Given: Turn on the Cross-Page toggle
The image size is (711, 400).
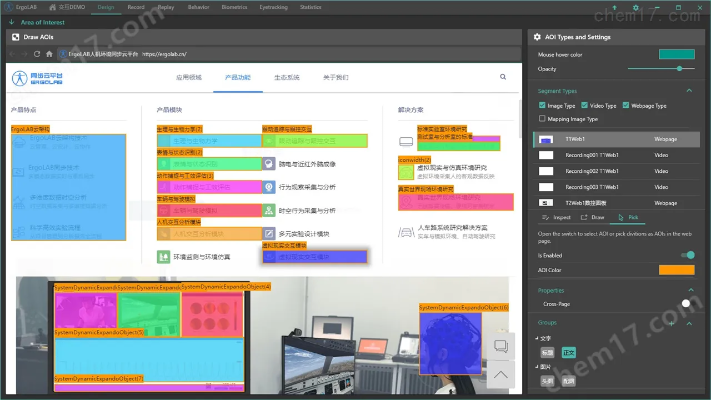Looking at the screenshot, I should pyautogui.click(x=687, y=303).
